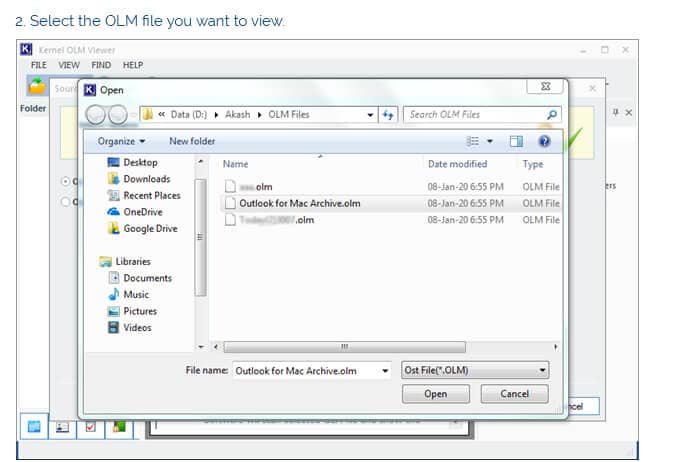Image resolution: width=698 pixels, height=462 pixels.
Task: Click the Cancel button in Open dialog
Action: tap(514, 394)
